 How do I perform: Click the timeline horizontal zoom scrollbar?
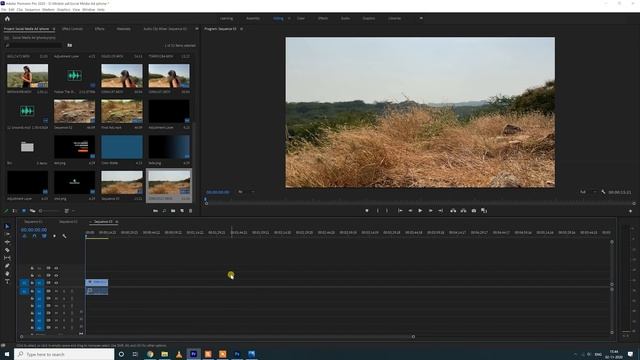[217, 337]
